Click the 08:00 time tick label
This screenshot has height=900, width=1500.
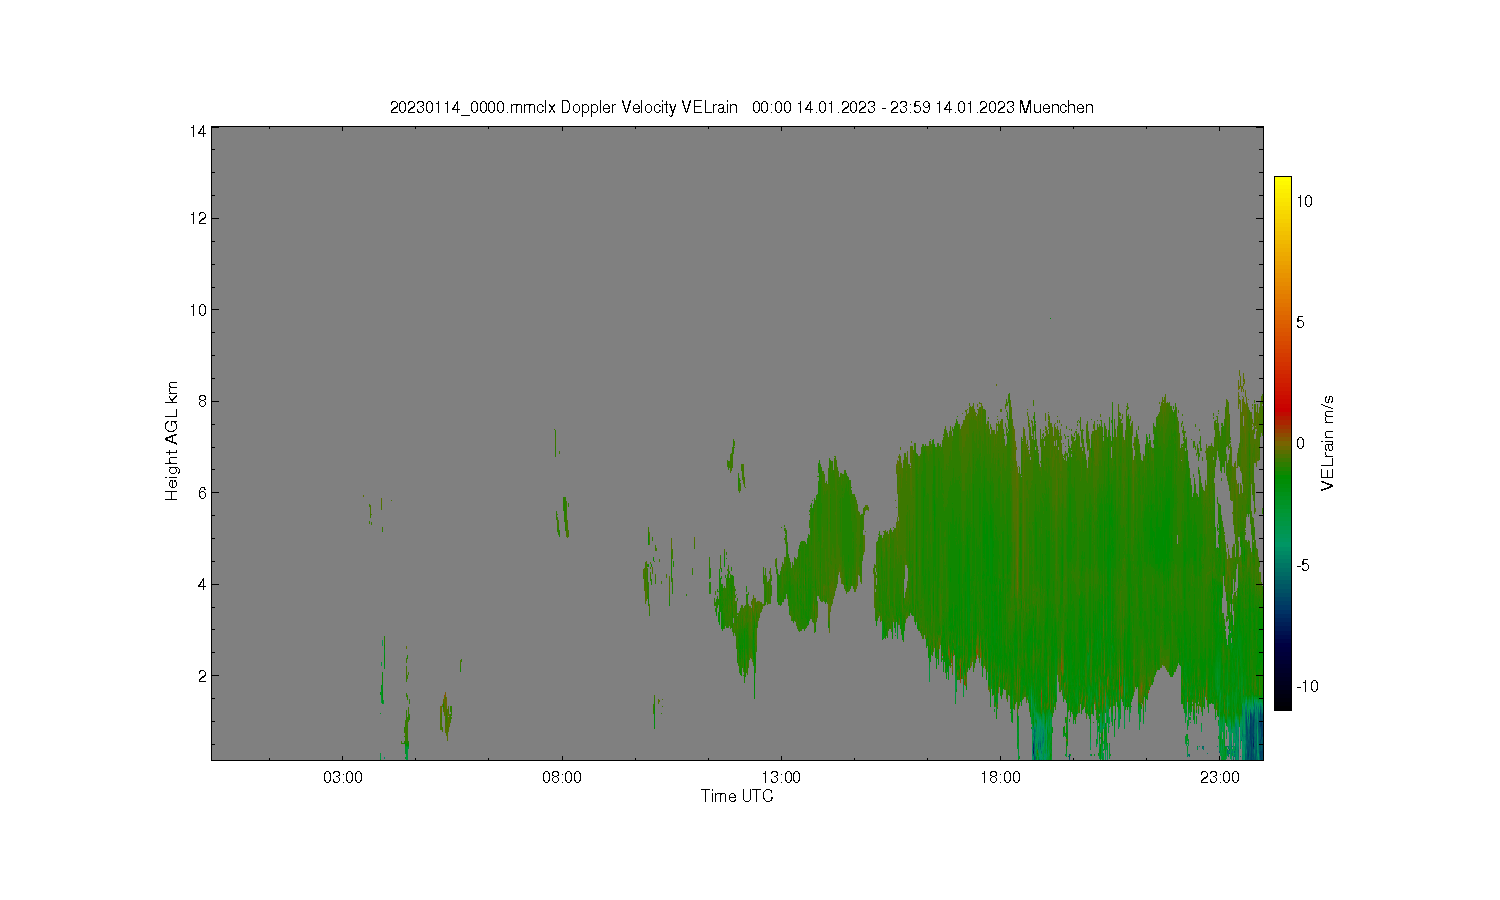(562, 778)
